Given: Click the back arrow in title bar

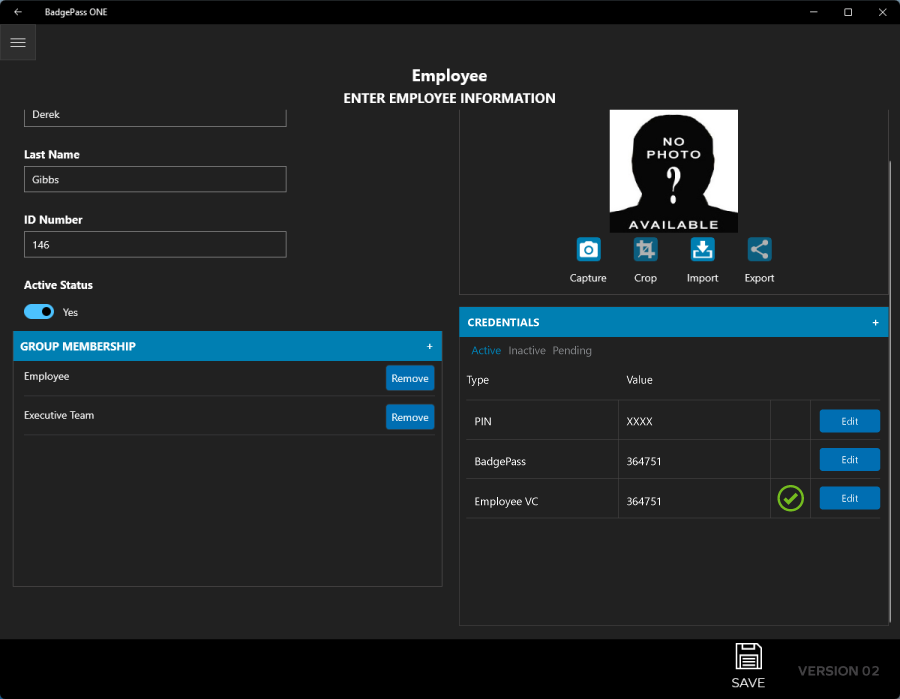Looking at the screenshot, I should [x=18, y=12].
